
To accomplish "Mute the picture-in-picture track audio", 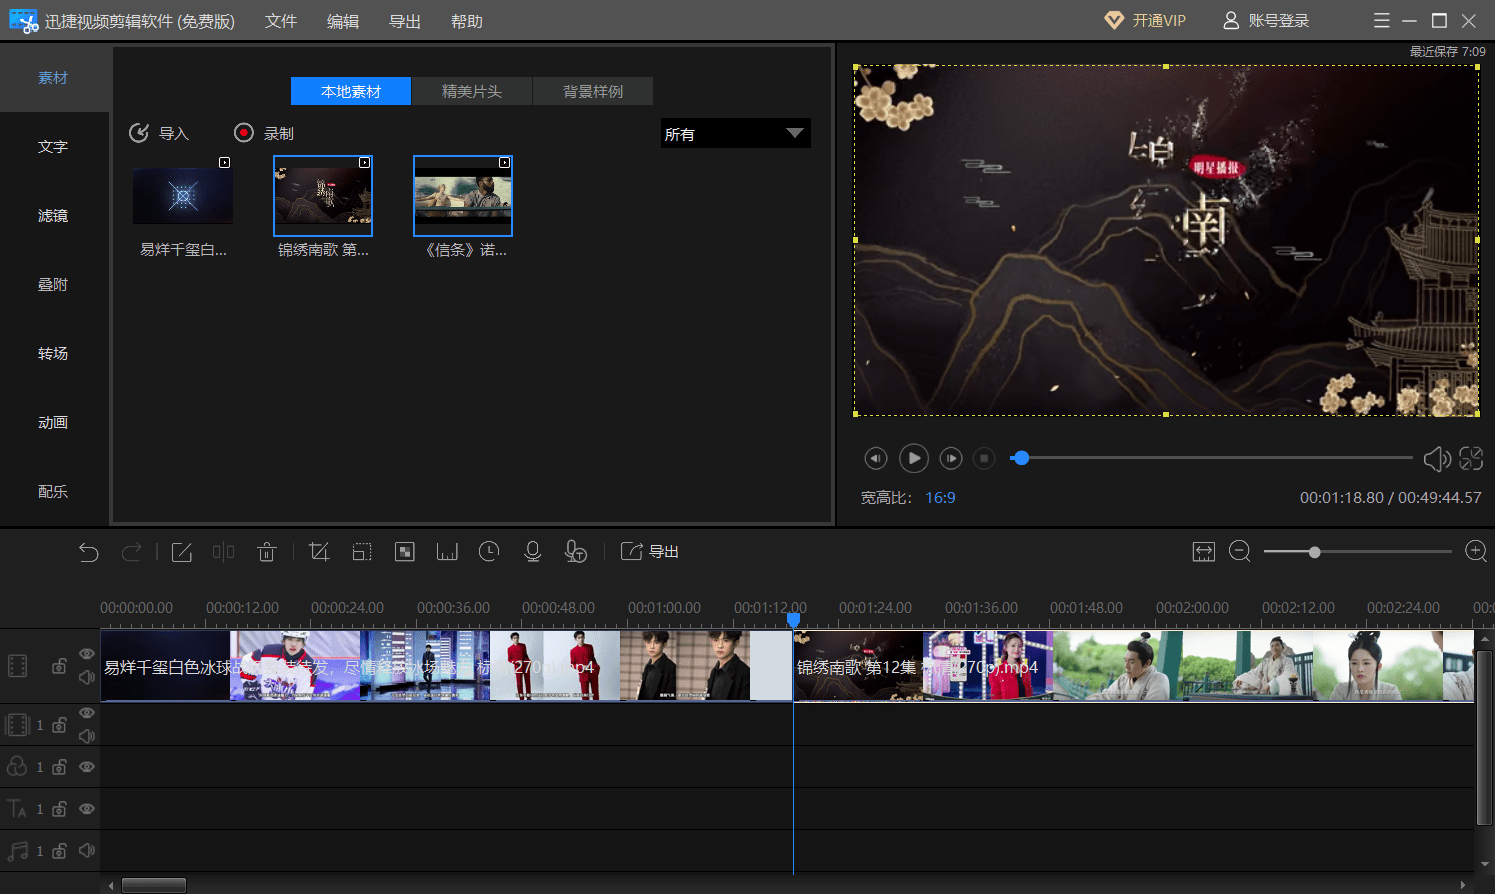I will pos(87,736).
